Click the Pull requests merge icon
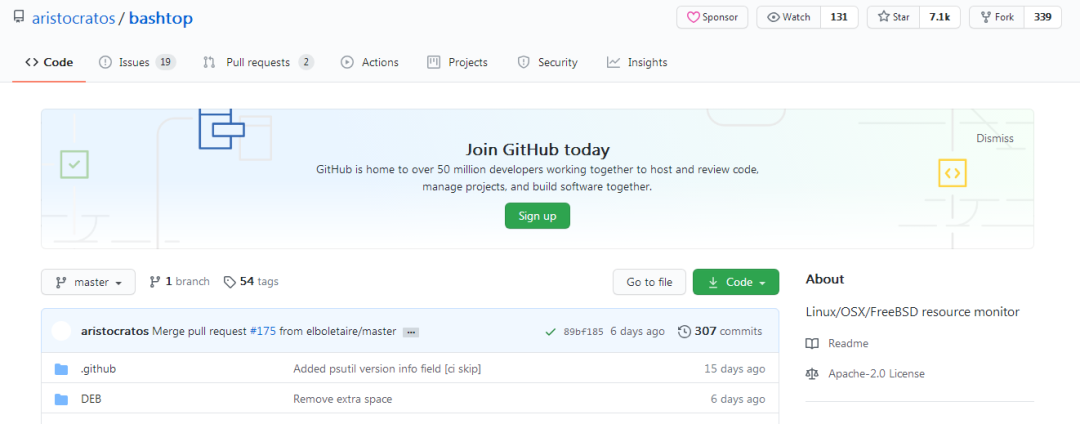This screenshot has height=424, width=1080. click(x=209, y=62)
